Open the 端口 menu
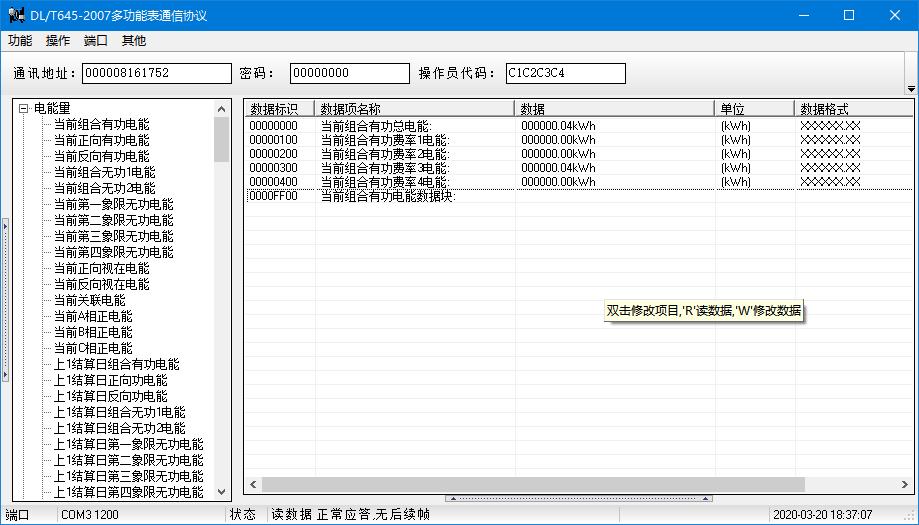This screenshot has height=525, width=919. pos(96,41)
